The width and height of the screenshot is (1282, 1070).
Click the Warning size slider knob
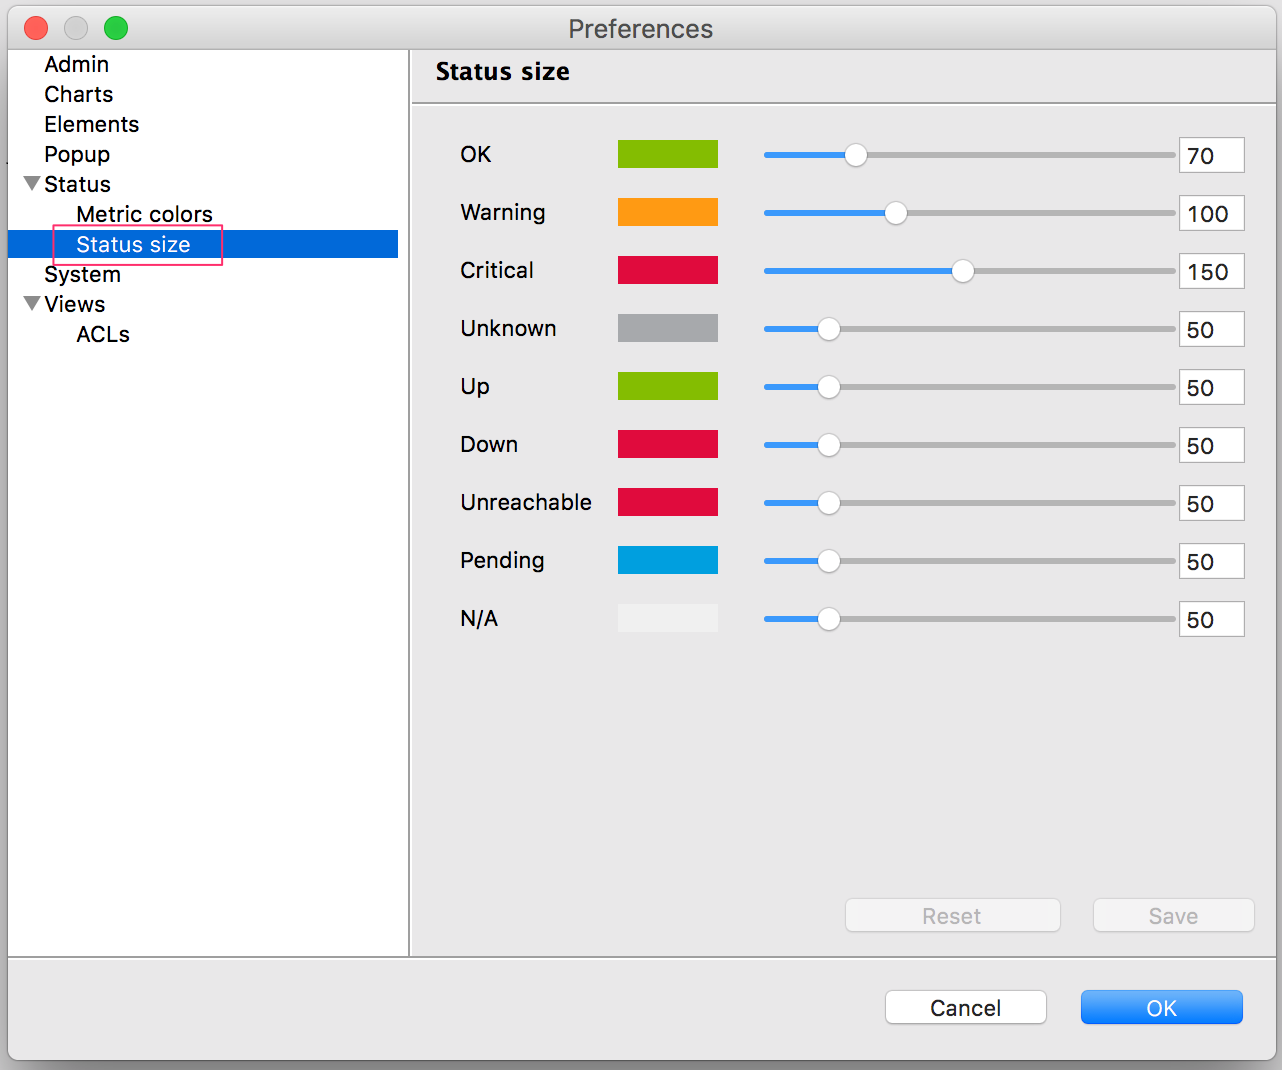[x=895, y=213]
